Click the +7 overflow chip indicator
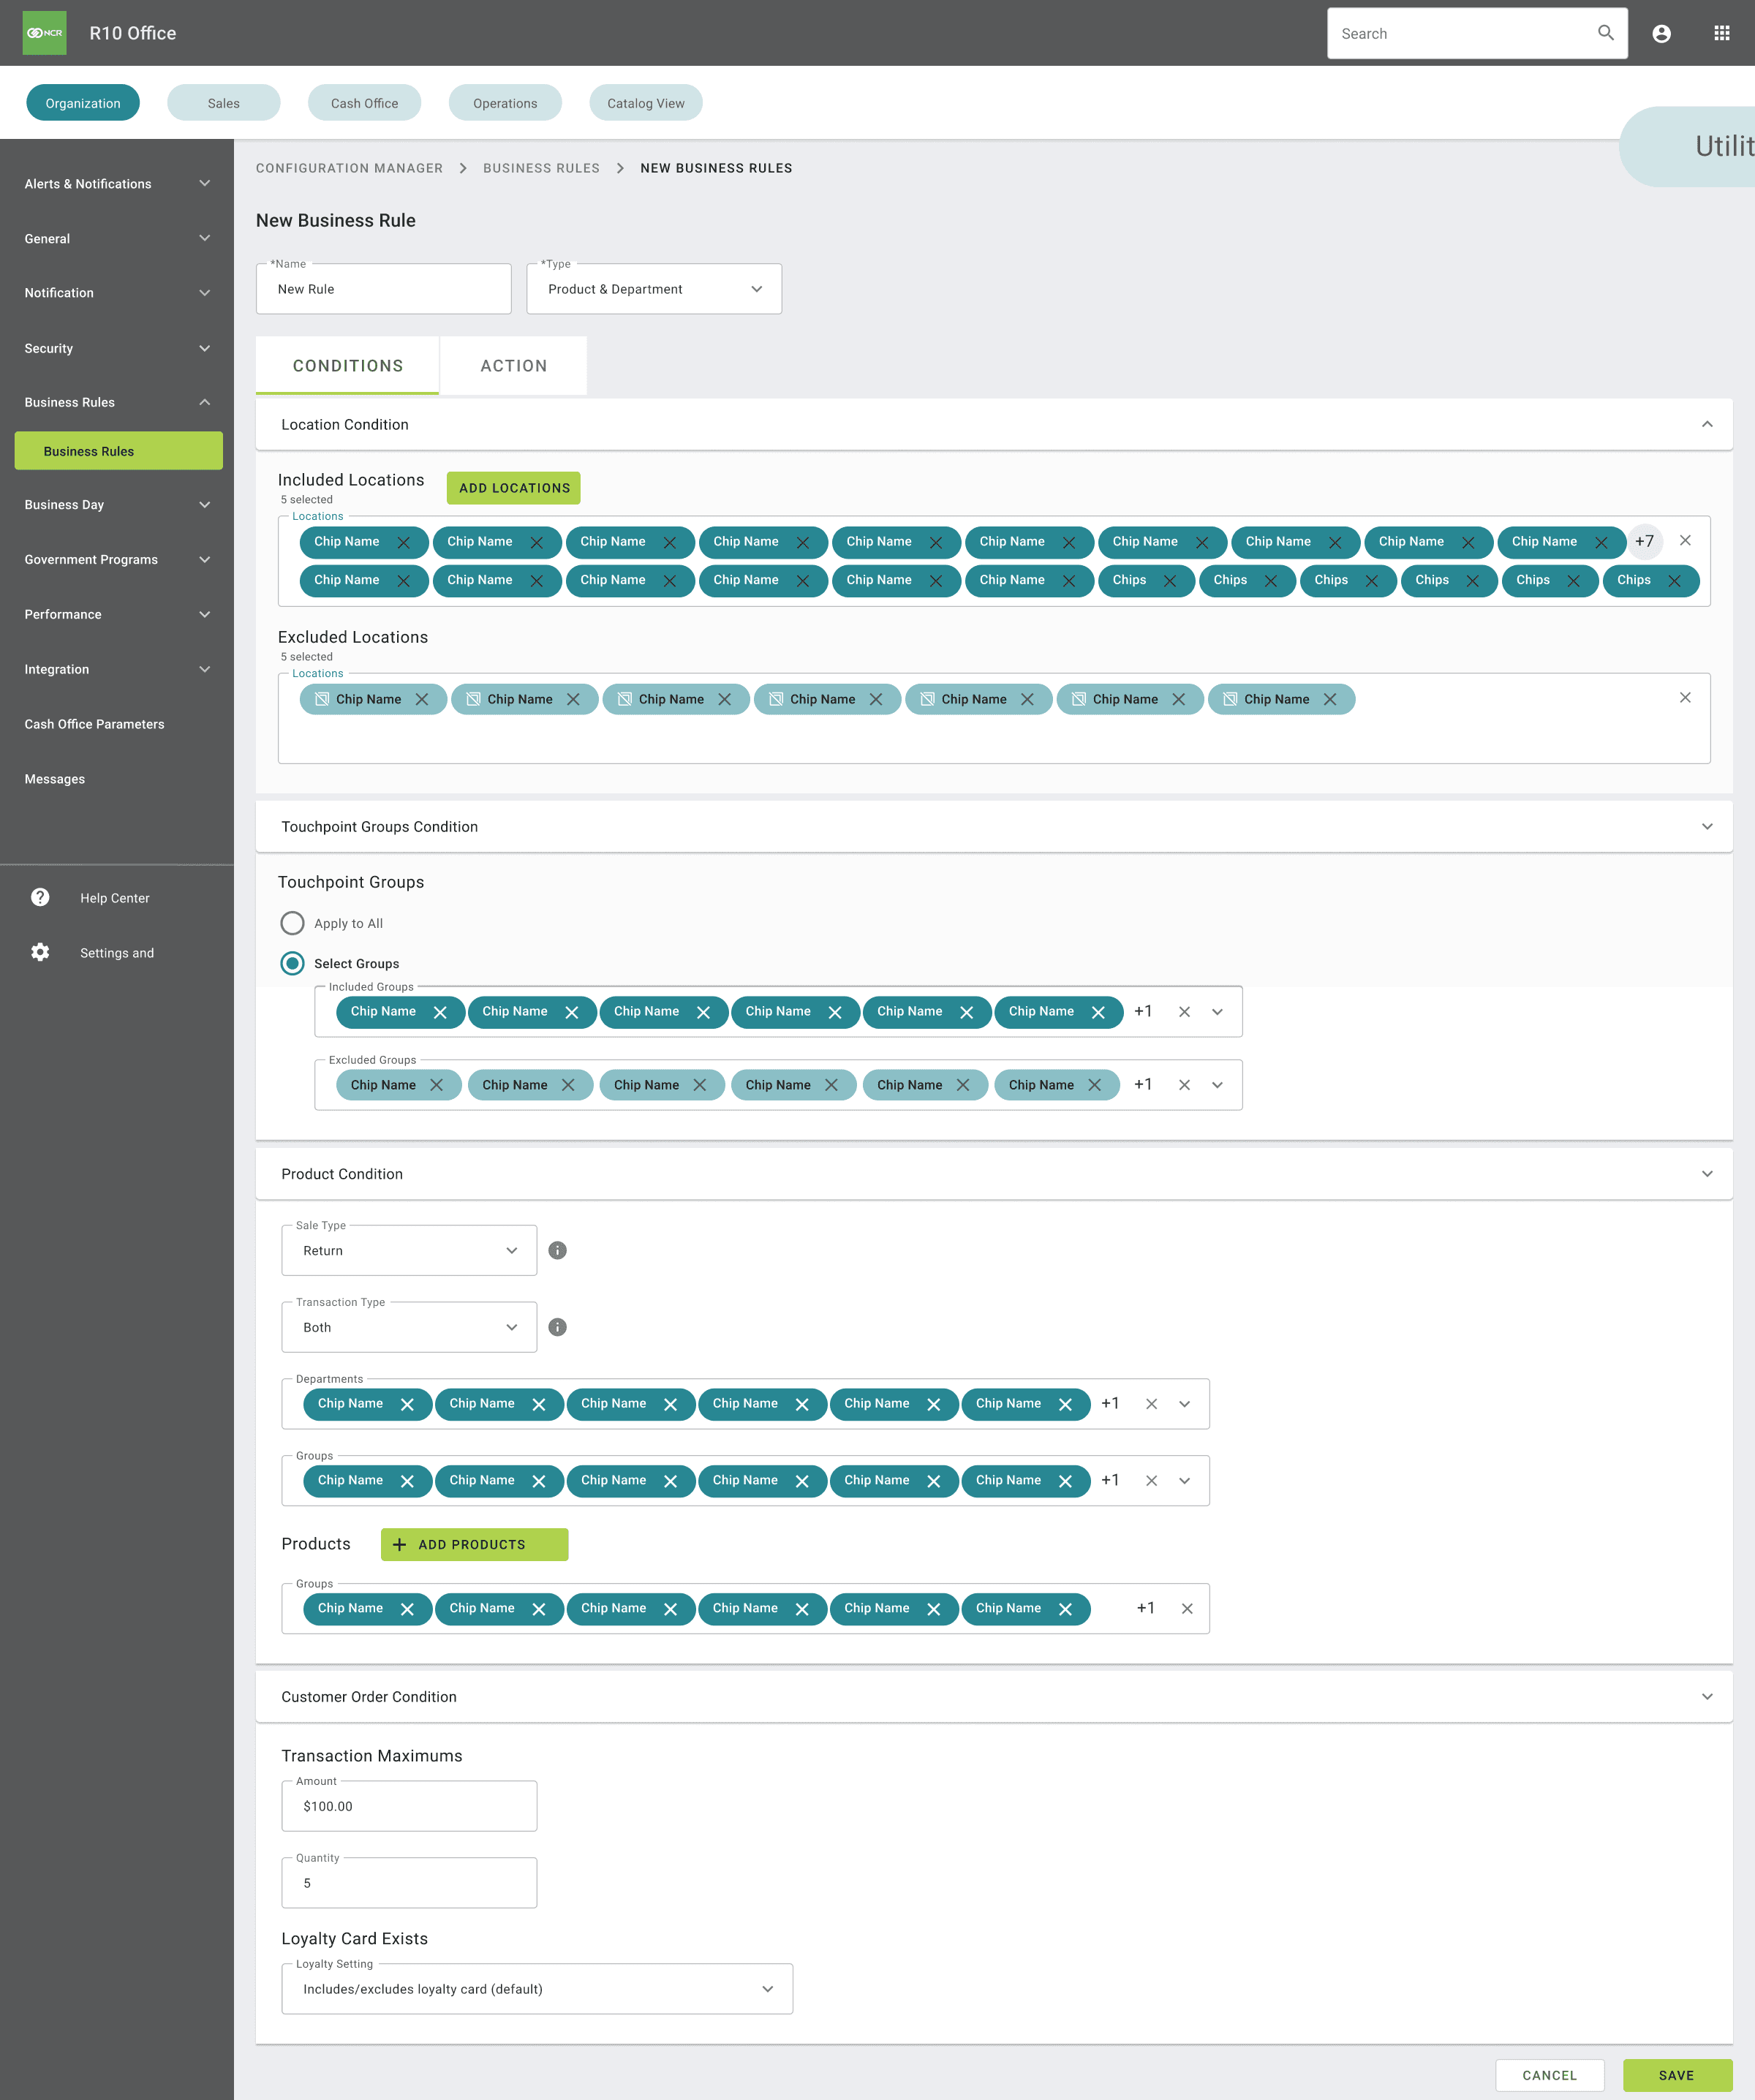The width and height of the screenshot is (1755, 2100). click(x=1644, y=541)
